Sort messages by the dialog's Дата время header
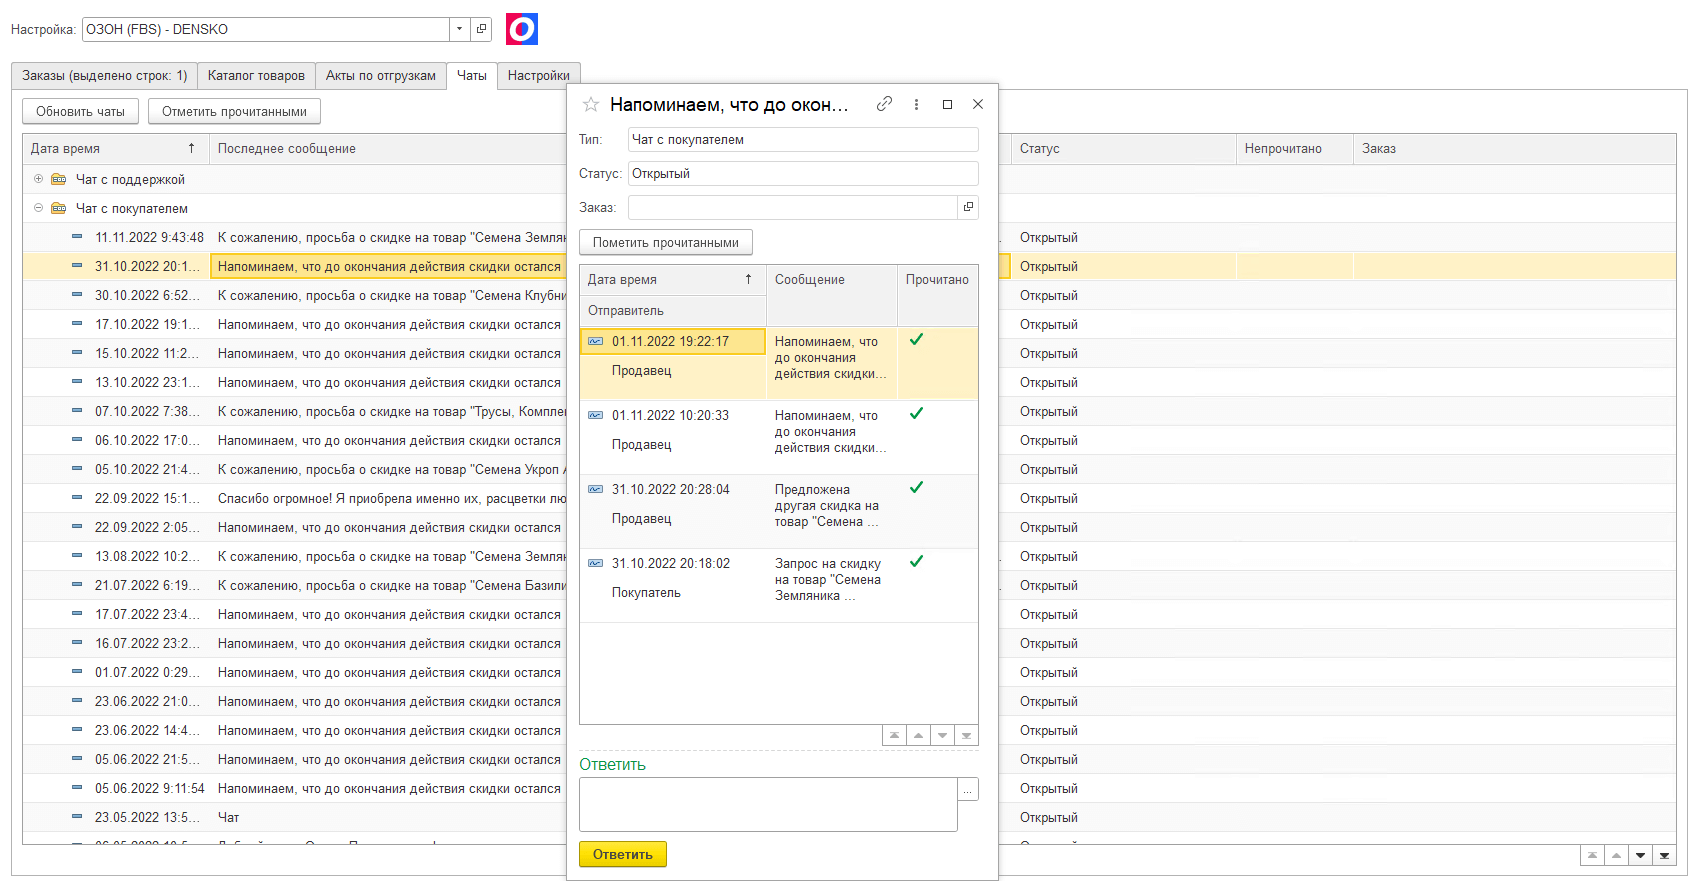Screen dimensions: 1706x881 click(x=673, y=280)
